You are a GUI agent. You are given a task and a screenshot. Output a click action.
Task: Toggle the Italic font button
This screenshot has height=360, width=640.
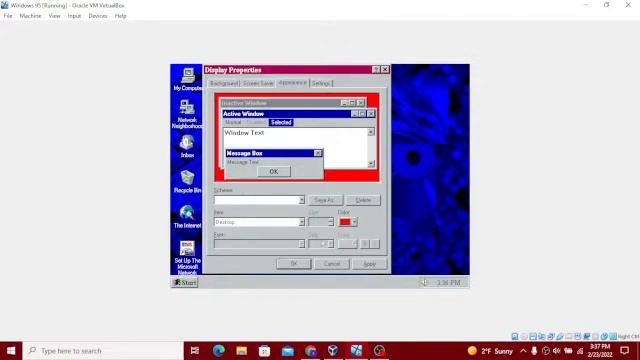[x=375, y=244]
